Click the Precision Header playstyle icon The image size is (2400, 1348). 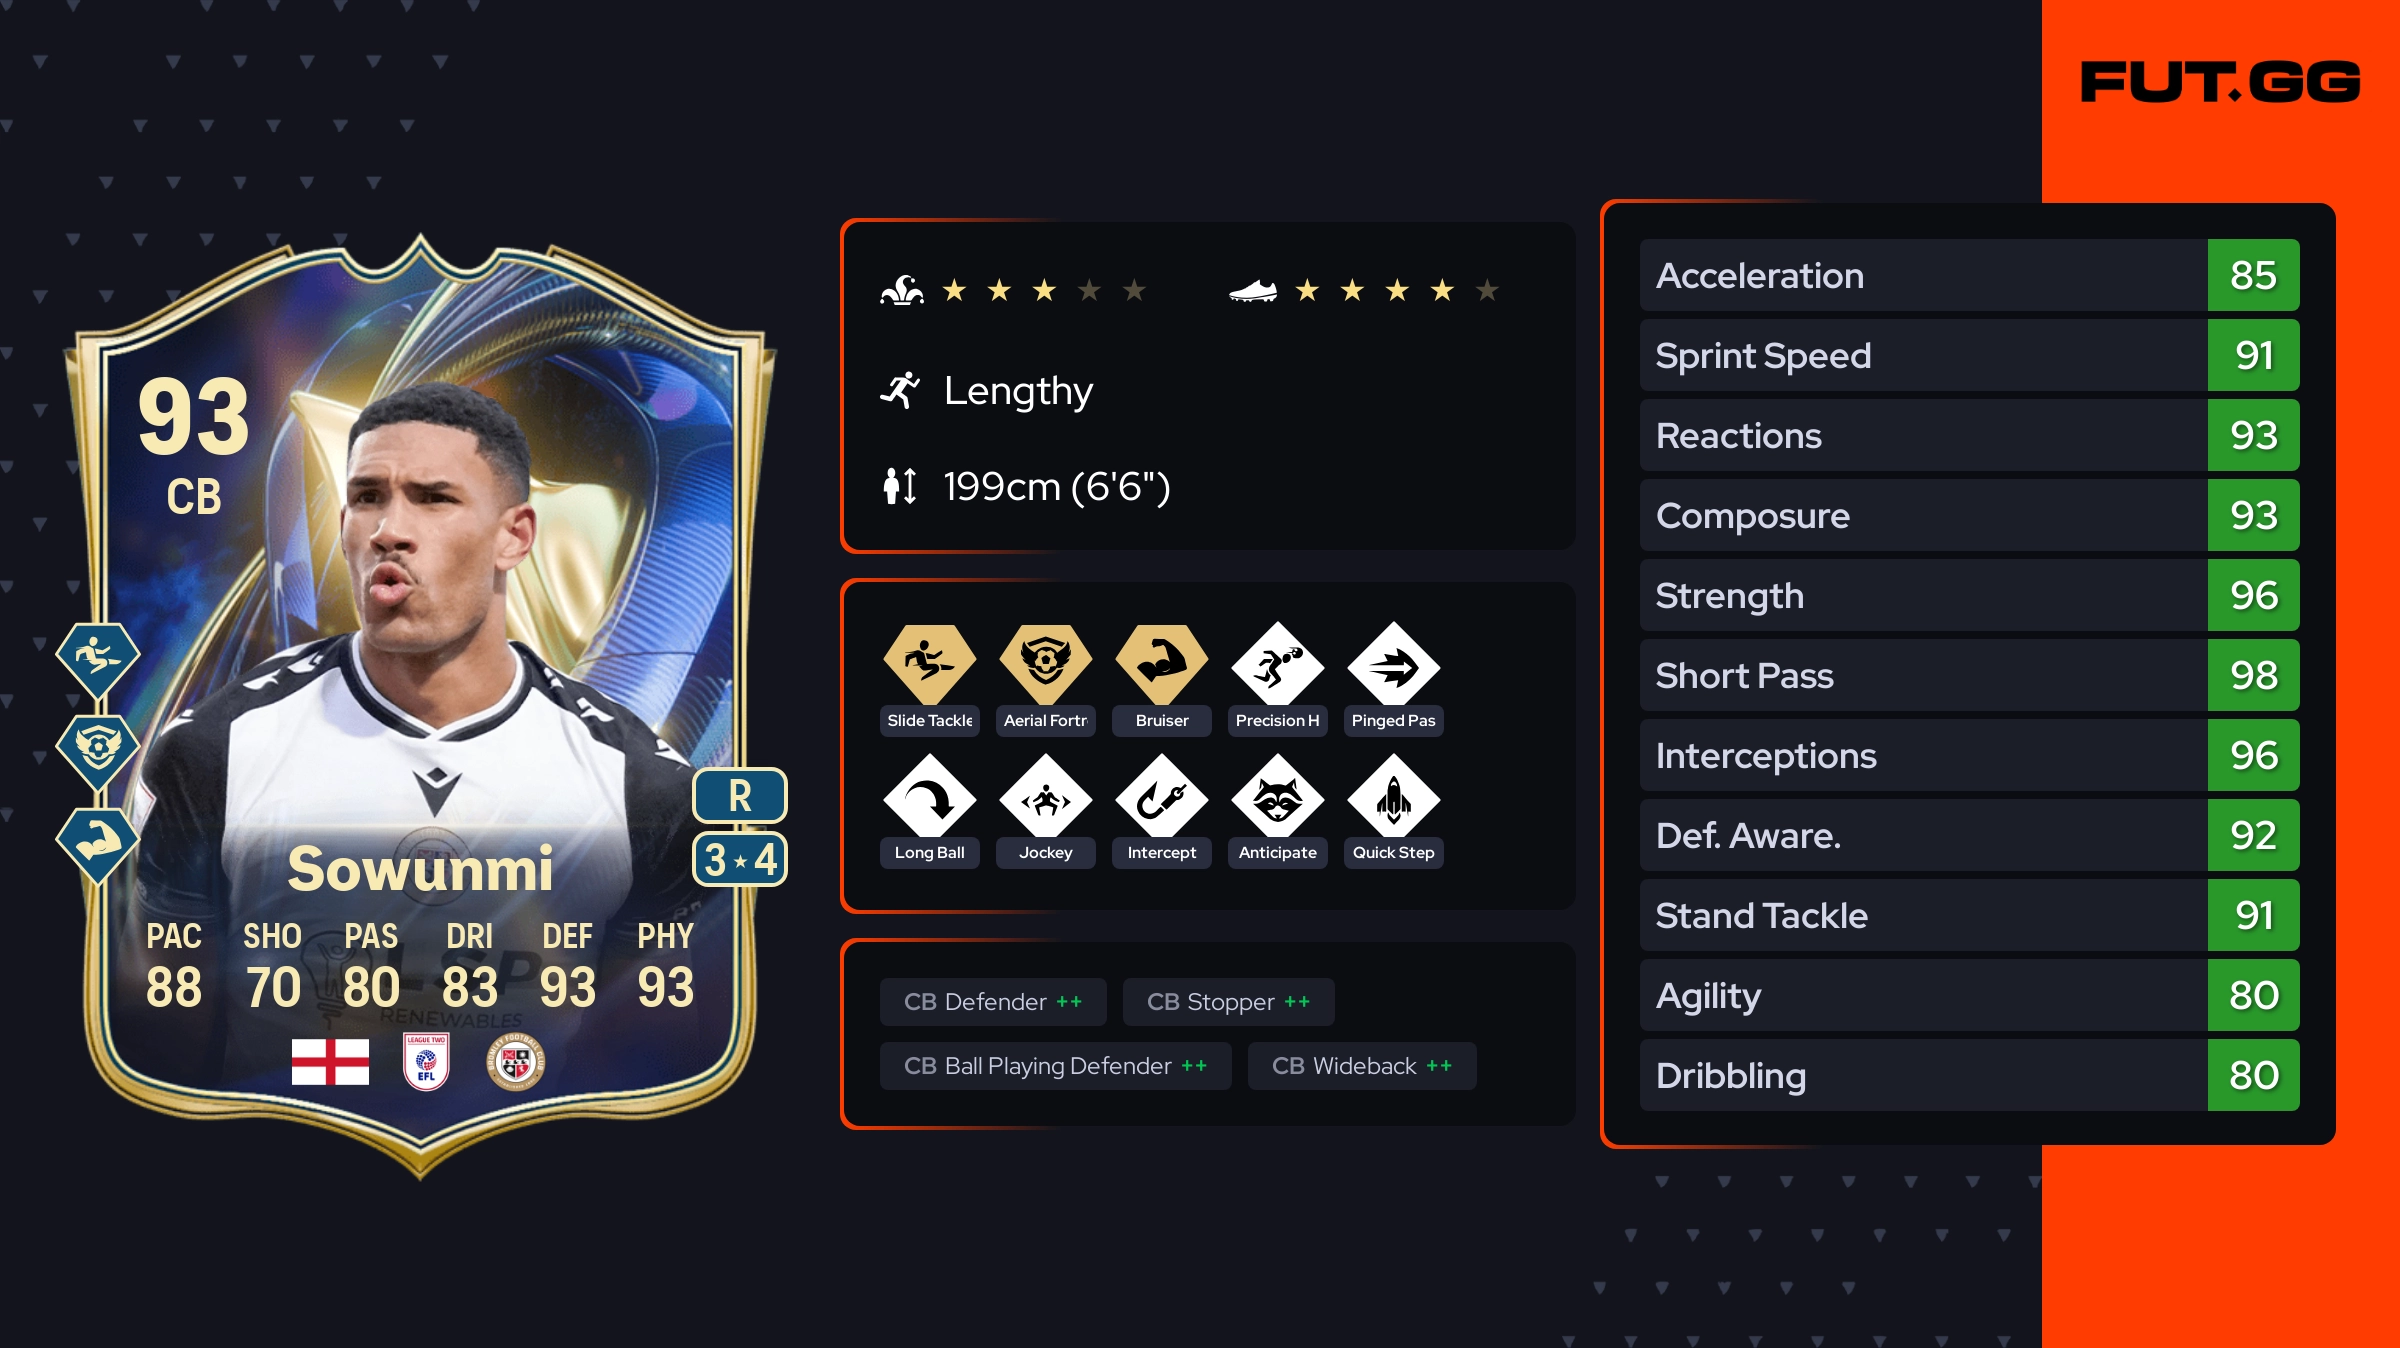coord(1277,664)
